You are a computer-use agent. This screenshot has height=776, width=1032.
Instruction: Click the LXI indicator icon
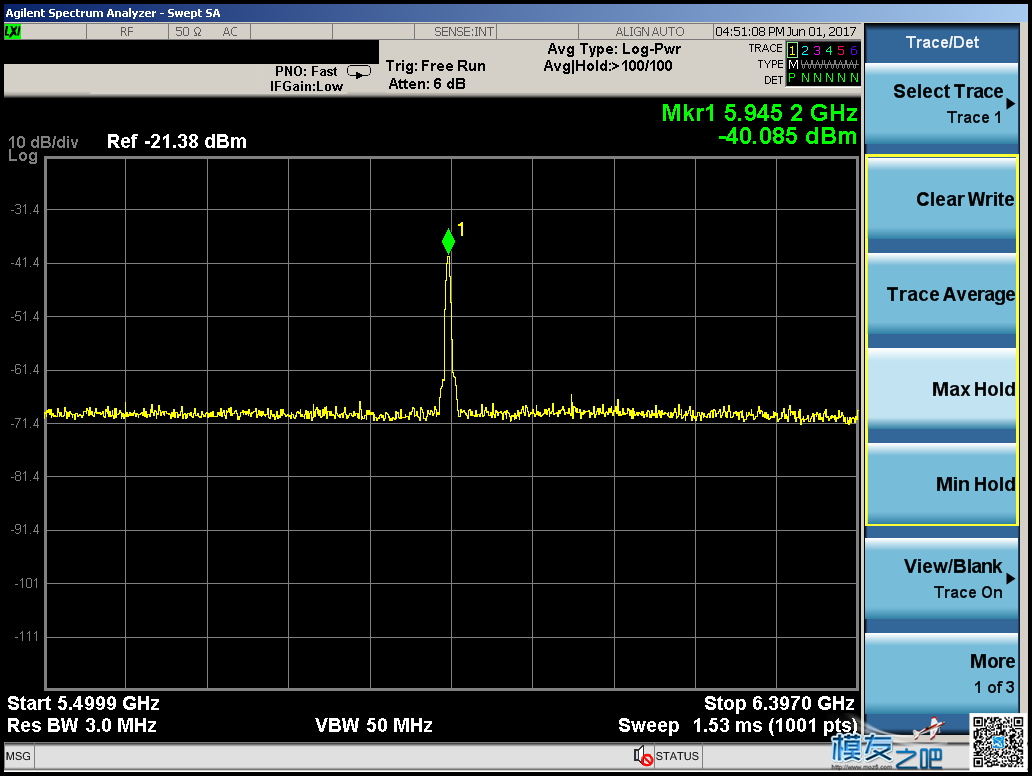[x=13, y=32]
